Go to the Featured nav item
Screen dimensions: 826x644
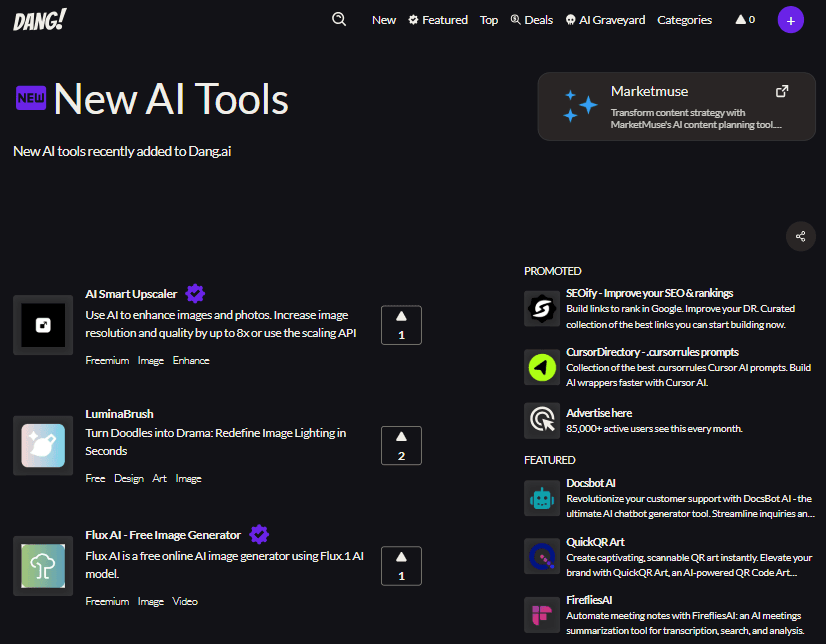(438, 20)
